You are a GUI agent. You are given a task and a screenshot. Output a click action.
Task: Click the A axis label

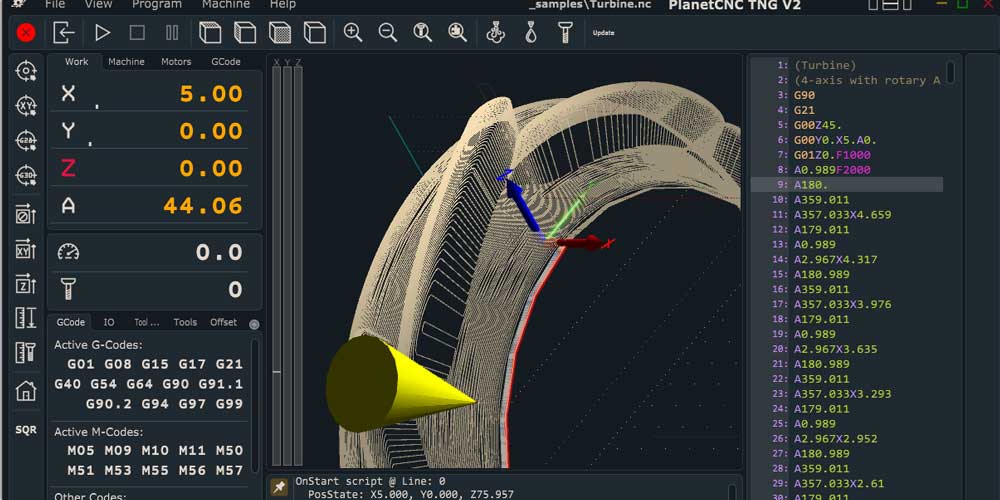pos(68,206)
